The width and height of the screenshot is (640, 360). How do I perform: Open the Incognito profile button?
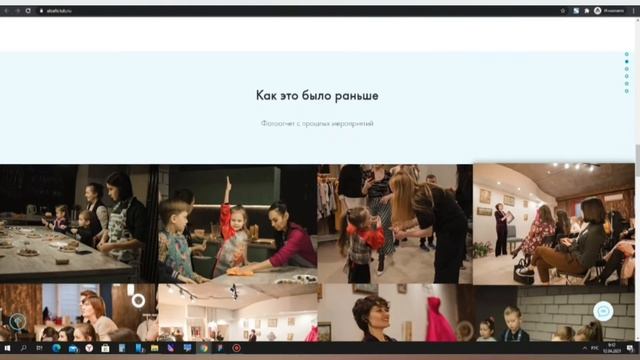pyautogui.click(x=609, y=11)
